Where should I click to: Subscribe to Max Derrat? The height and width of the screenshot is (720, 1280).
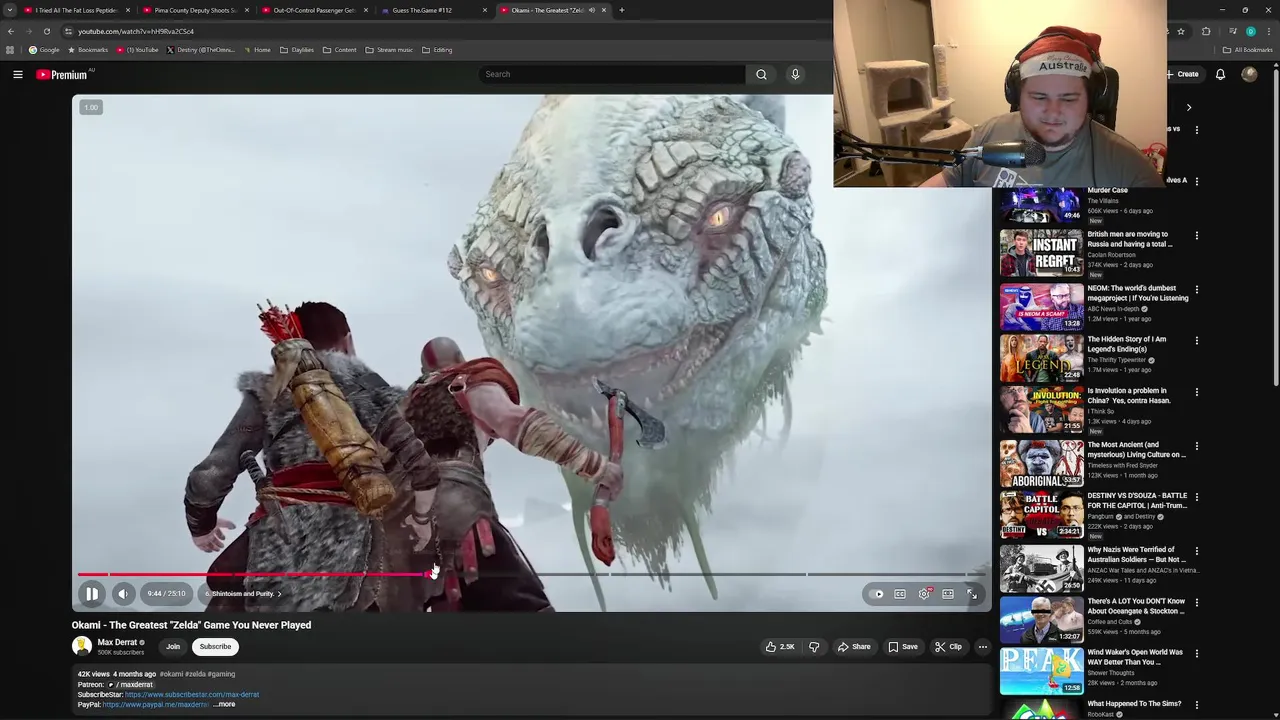coord(215,647)
